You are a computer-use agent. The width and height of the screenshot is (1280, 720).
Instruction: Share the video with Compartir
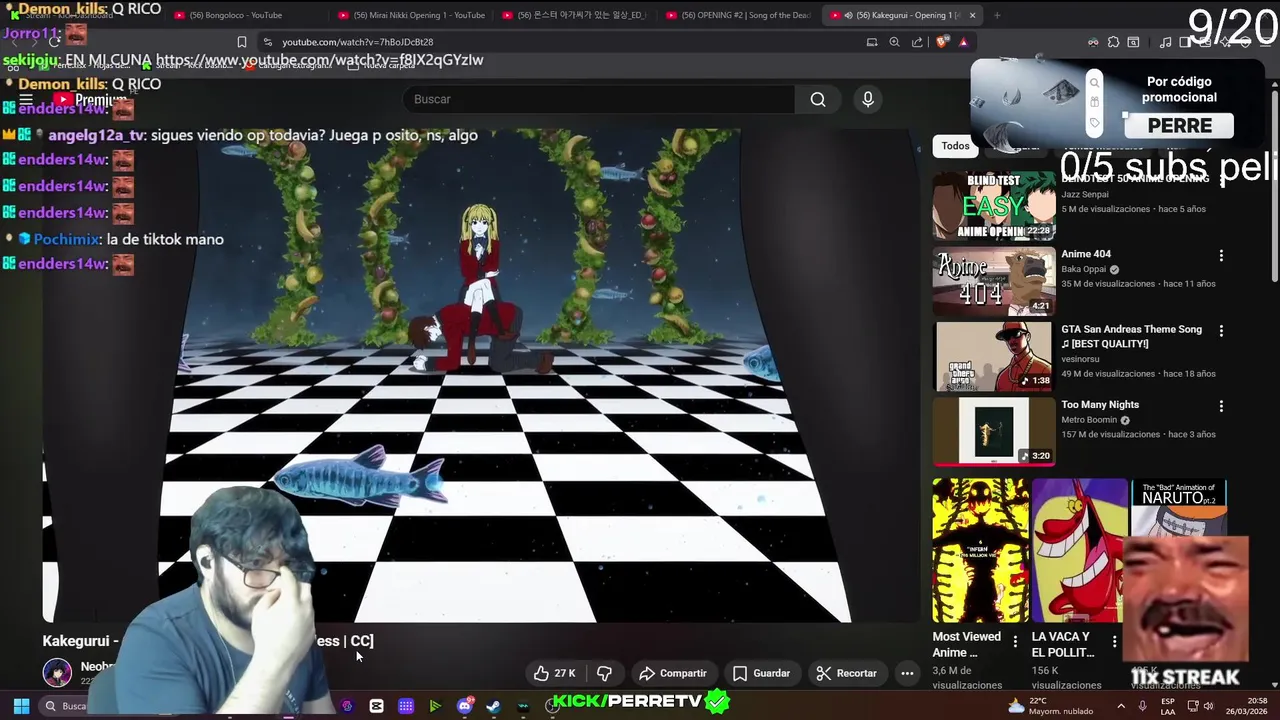(x=672, y=673)
